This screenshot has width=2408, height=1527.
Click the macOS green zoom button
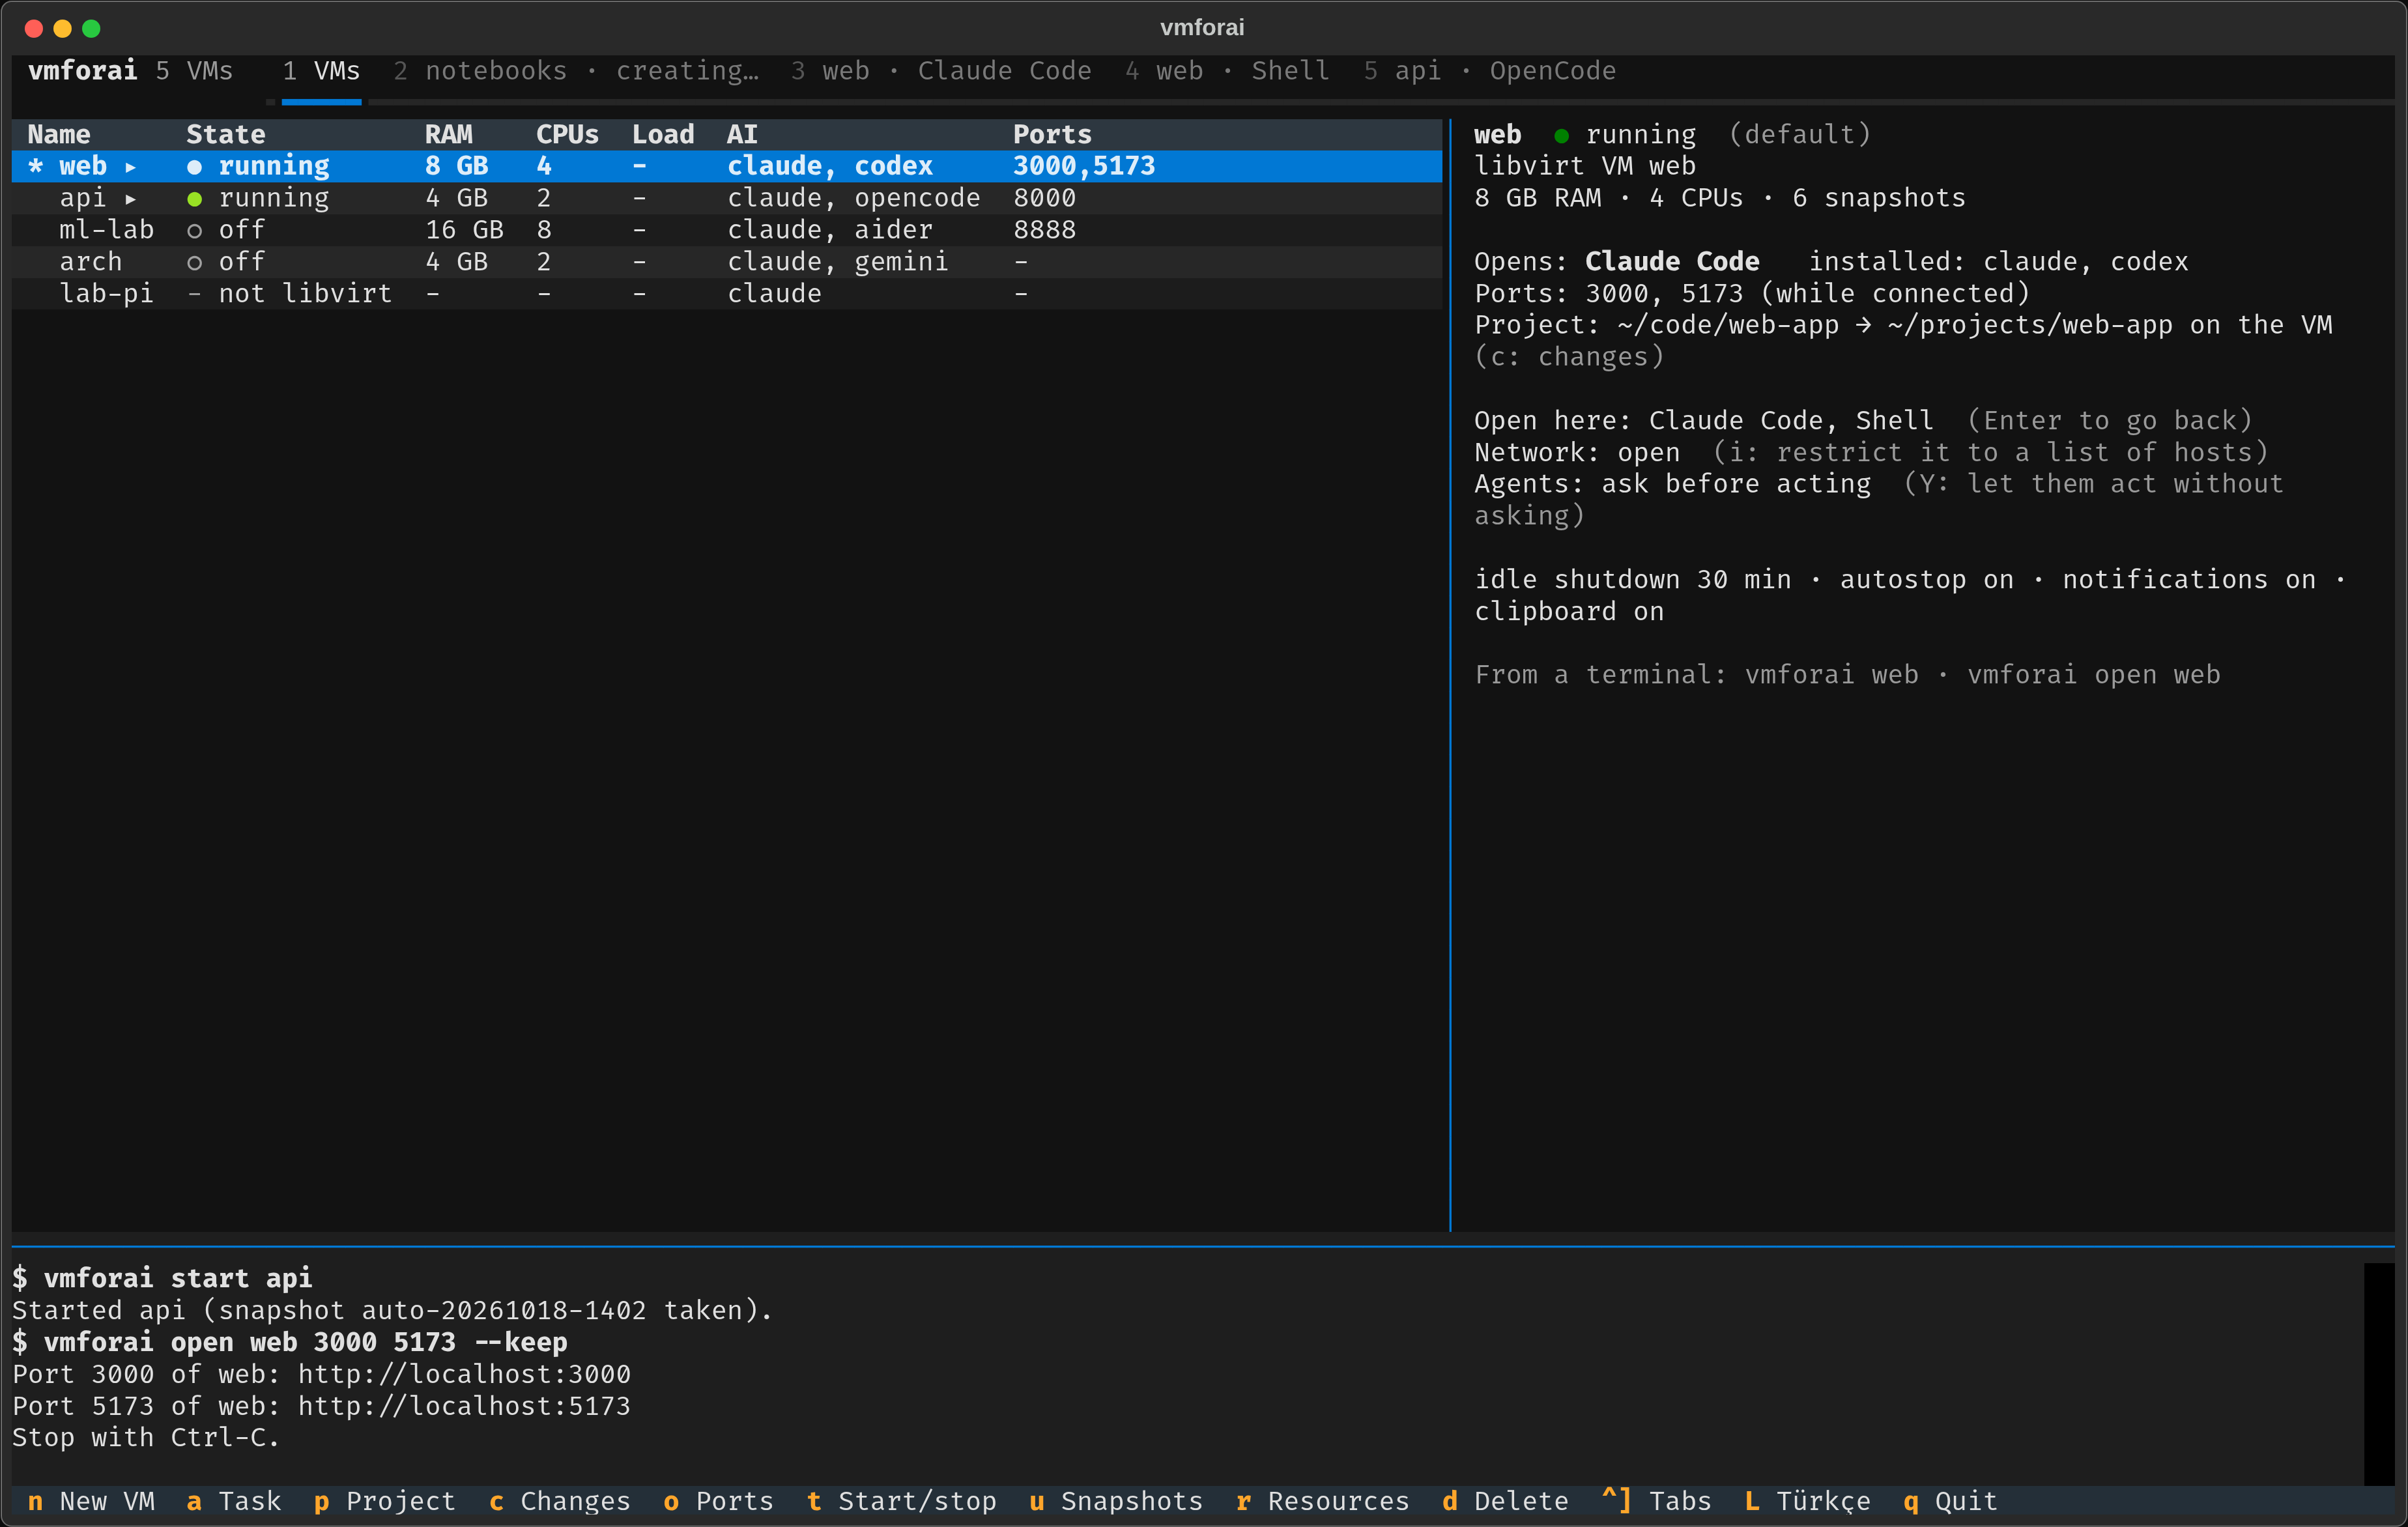pyautogui.click(x=91, y=28)
